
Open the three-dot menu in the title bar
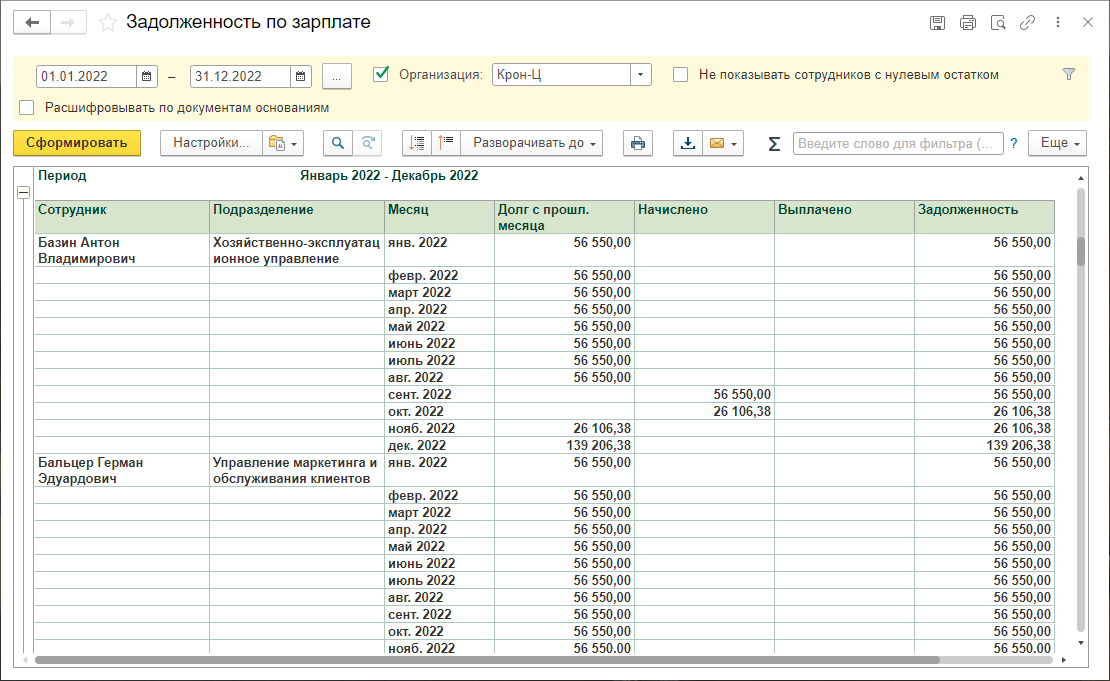tap(1058, 23)
